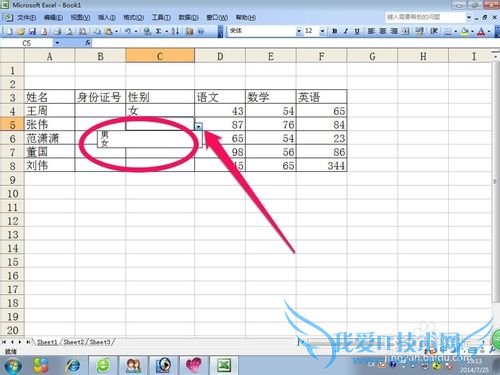This screenshot has height=375, width=500.
Task: Click the fx insert function button
Action: pyautogui.click(x=88, y=43)
